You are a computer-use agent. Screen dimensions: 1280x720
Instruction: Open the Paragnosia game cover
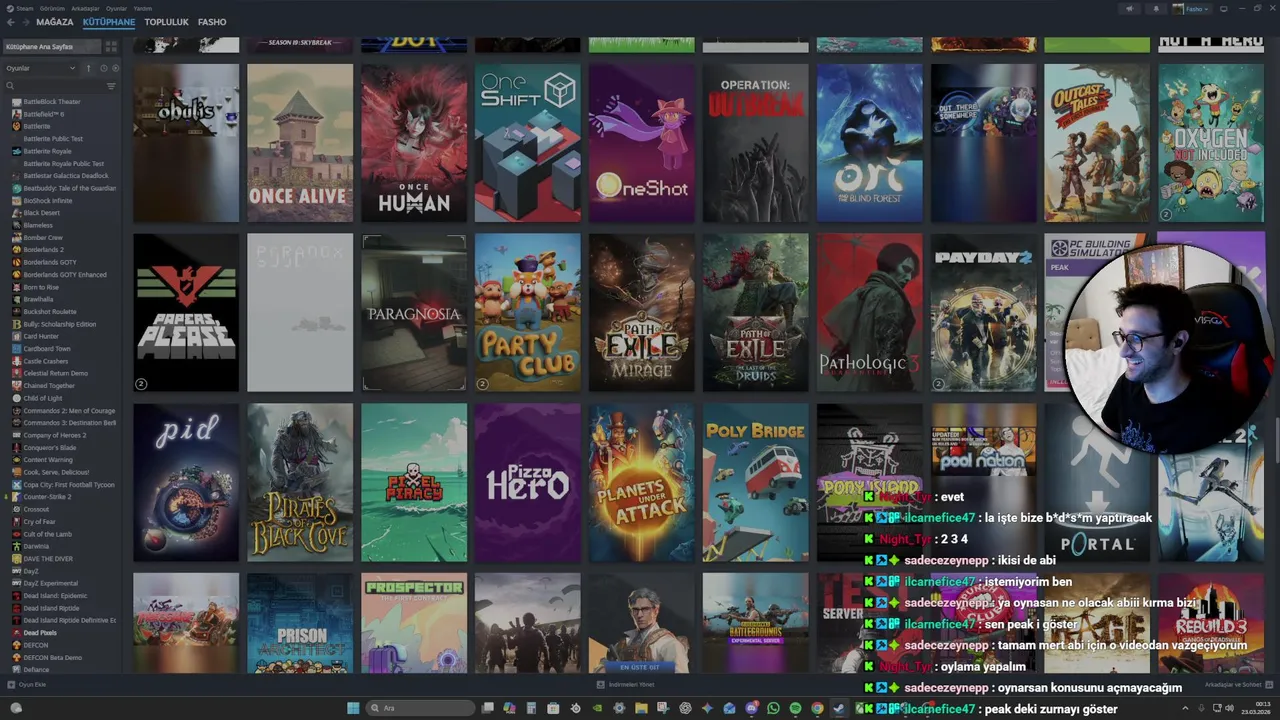(x=414, y=313)
